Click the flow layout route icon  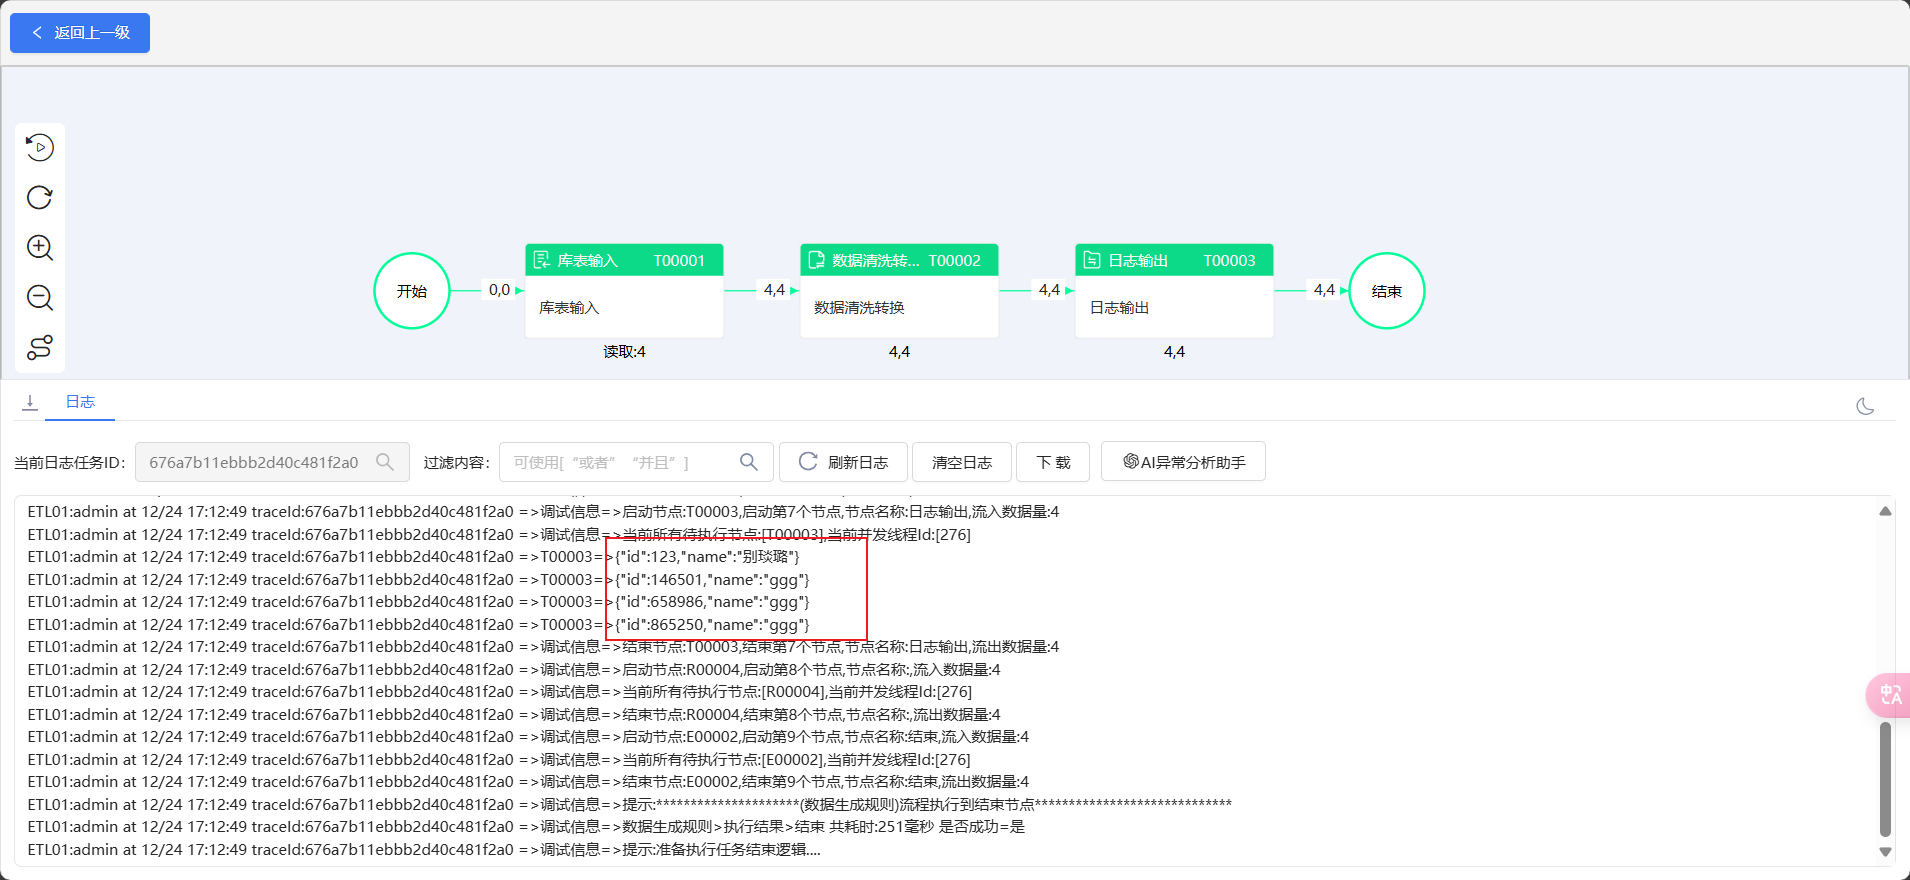tap(40, 348)
